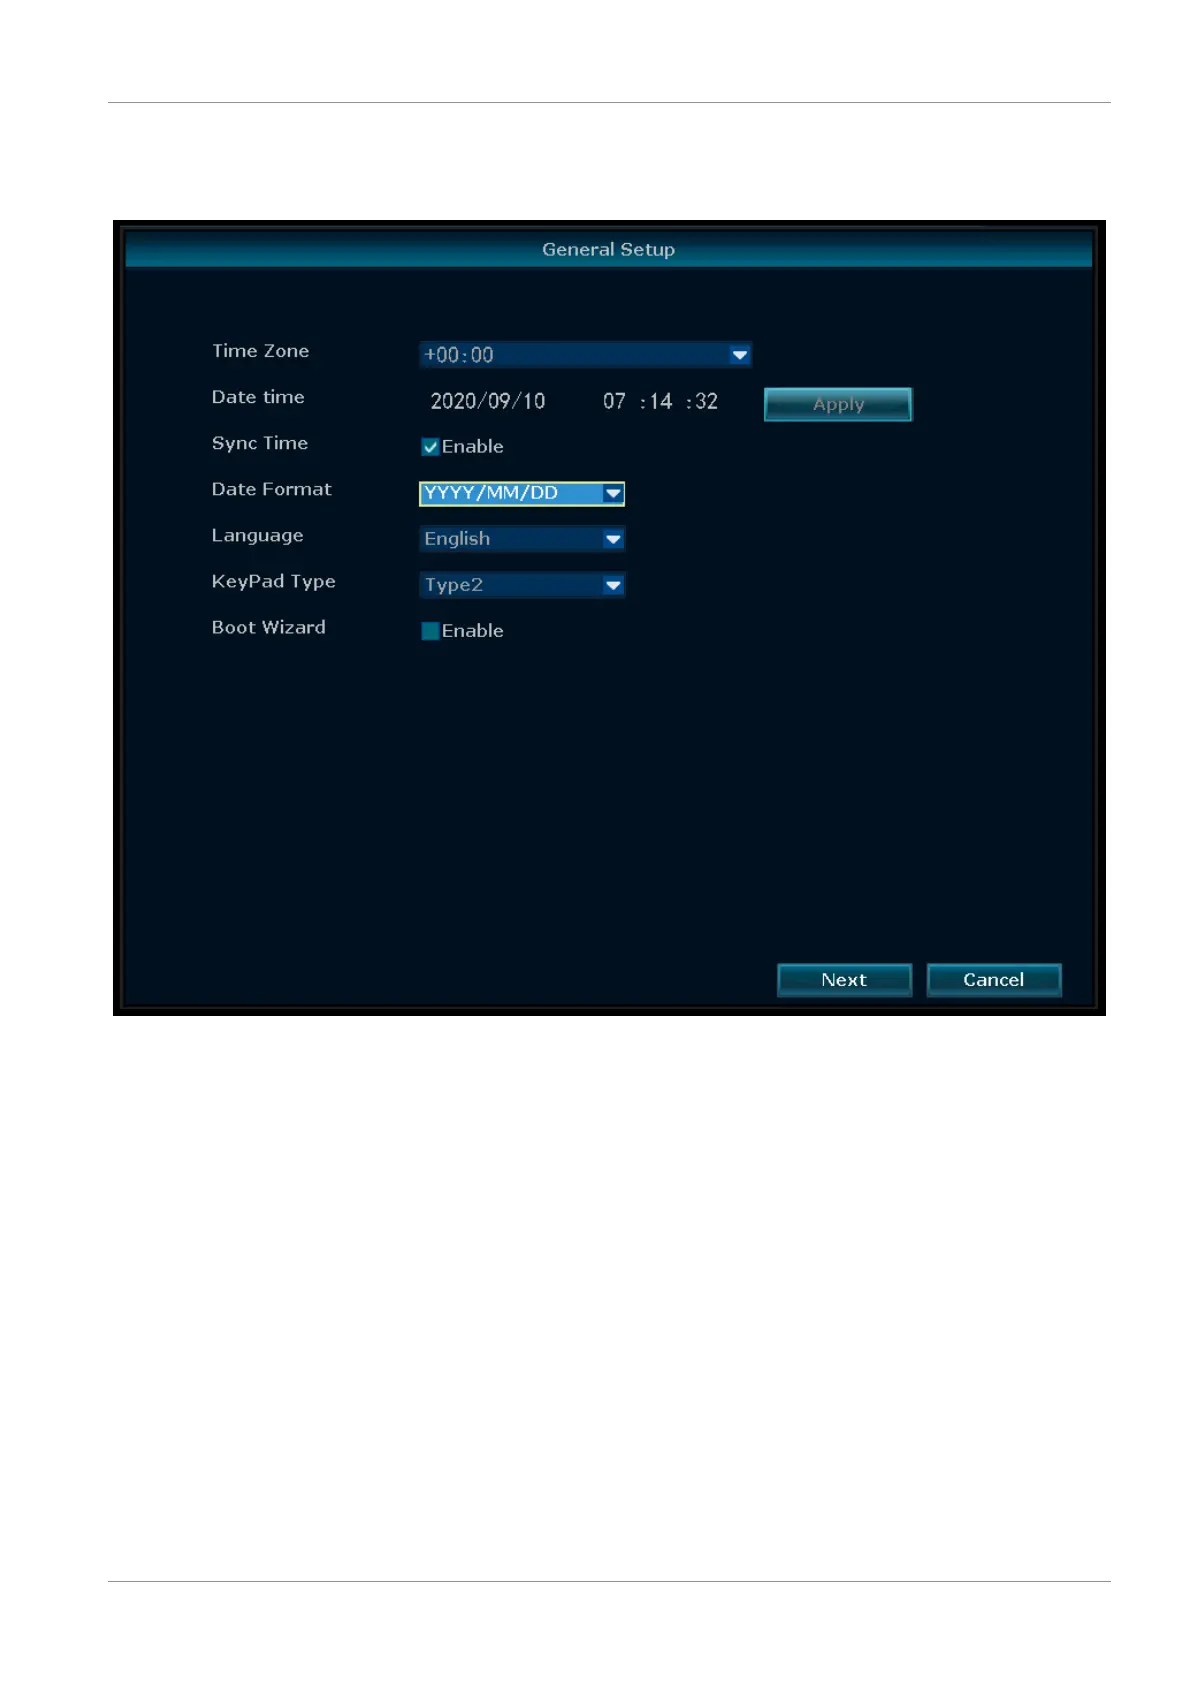Open the KeyPad Type dropdown

coord(522,585)
